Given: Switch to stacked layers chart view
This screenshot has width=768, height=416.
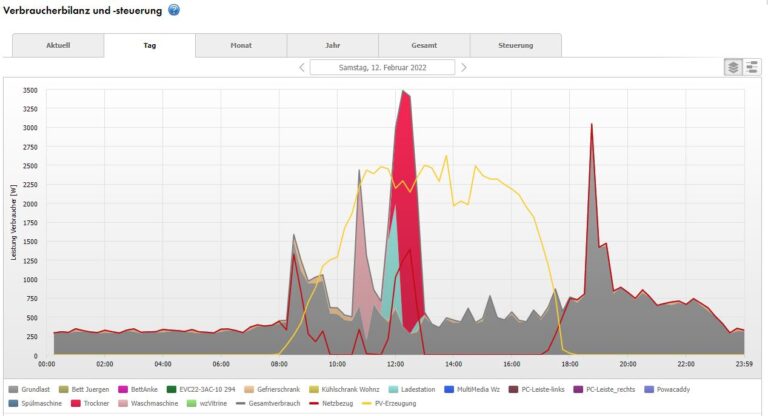Looking at the screenshot, I should pyautogui.click(x=733, y=67).
